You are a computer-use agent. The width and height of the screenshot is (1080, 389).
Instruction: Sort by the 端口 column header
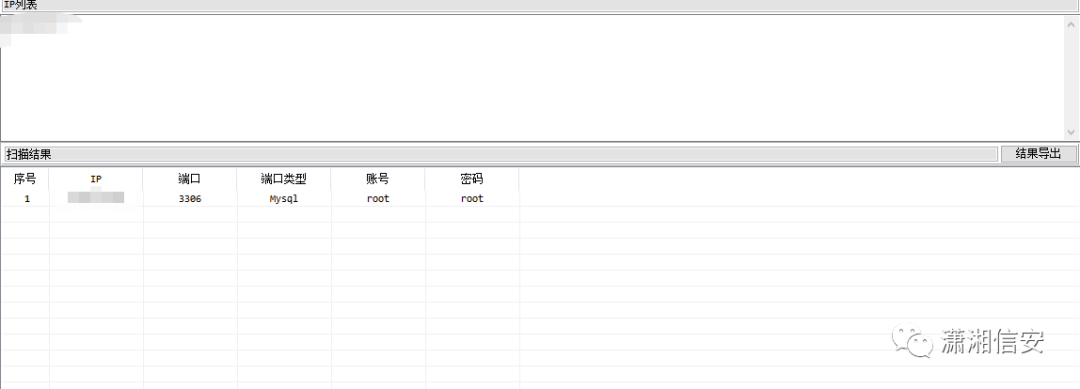tap(189, 179)
